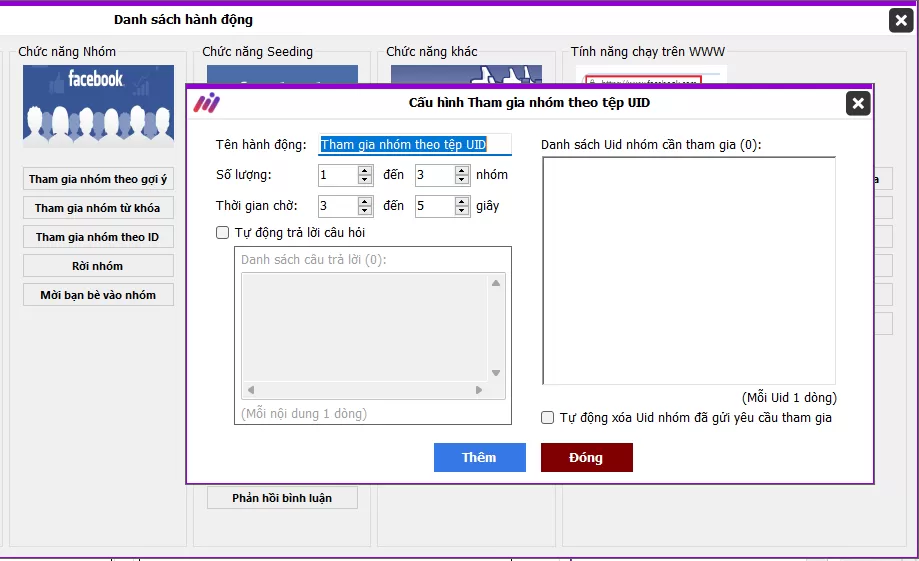
Task: Click the app logo icon in dialog title
Action: [x=207, y=103]
